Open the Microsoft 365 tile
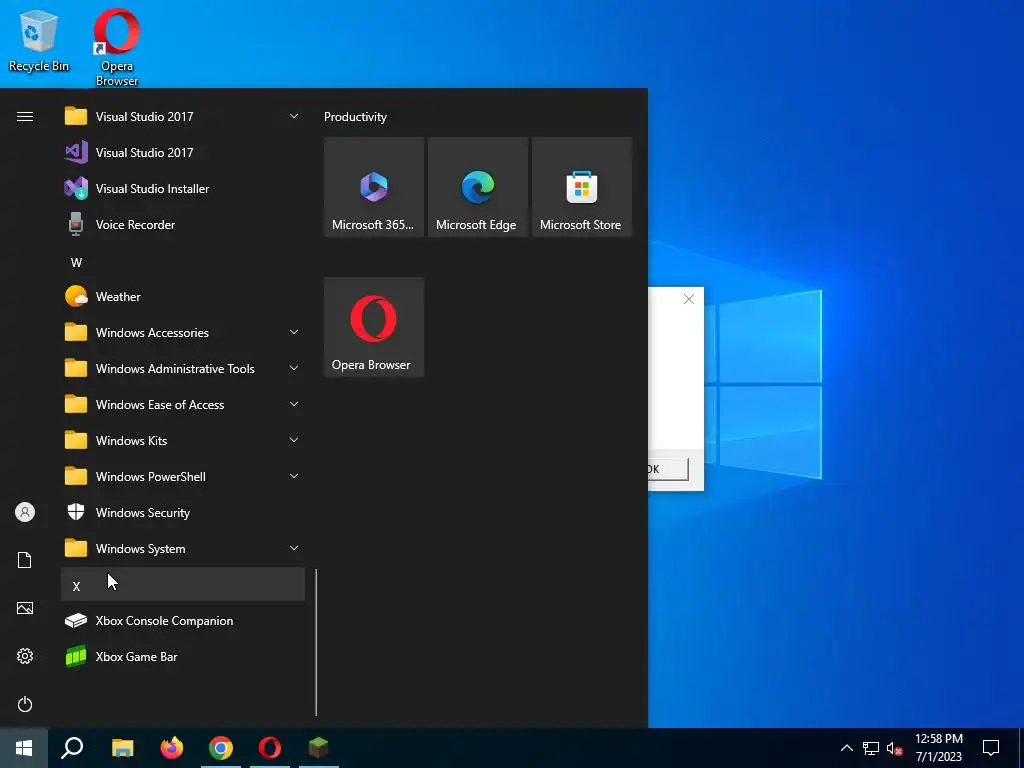Image resolution: width=1024 pixels, height=768 pixels. coord(374,187)
